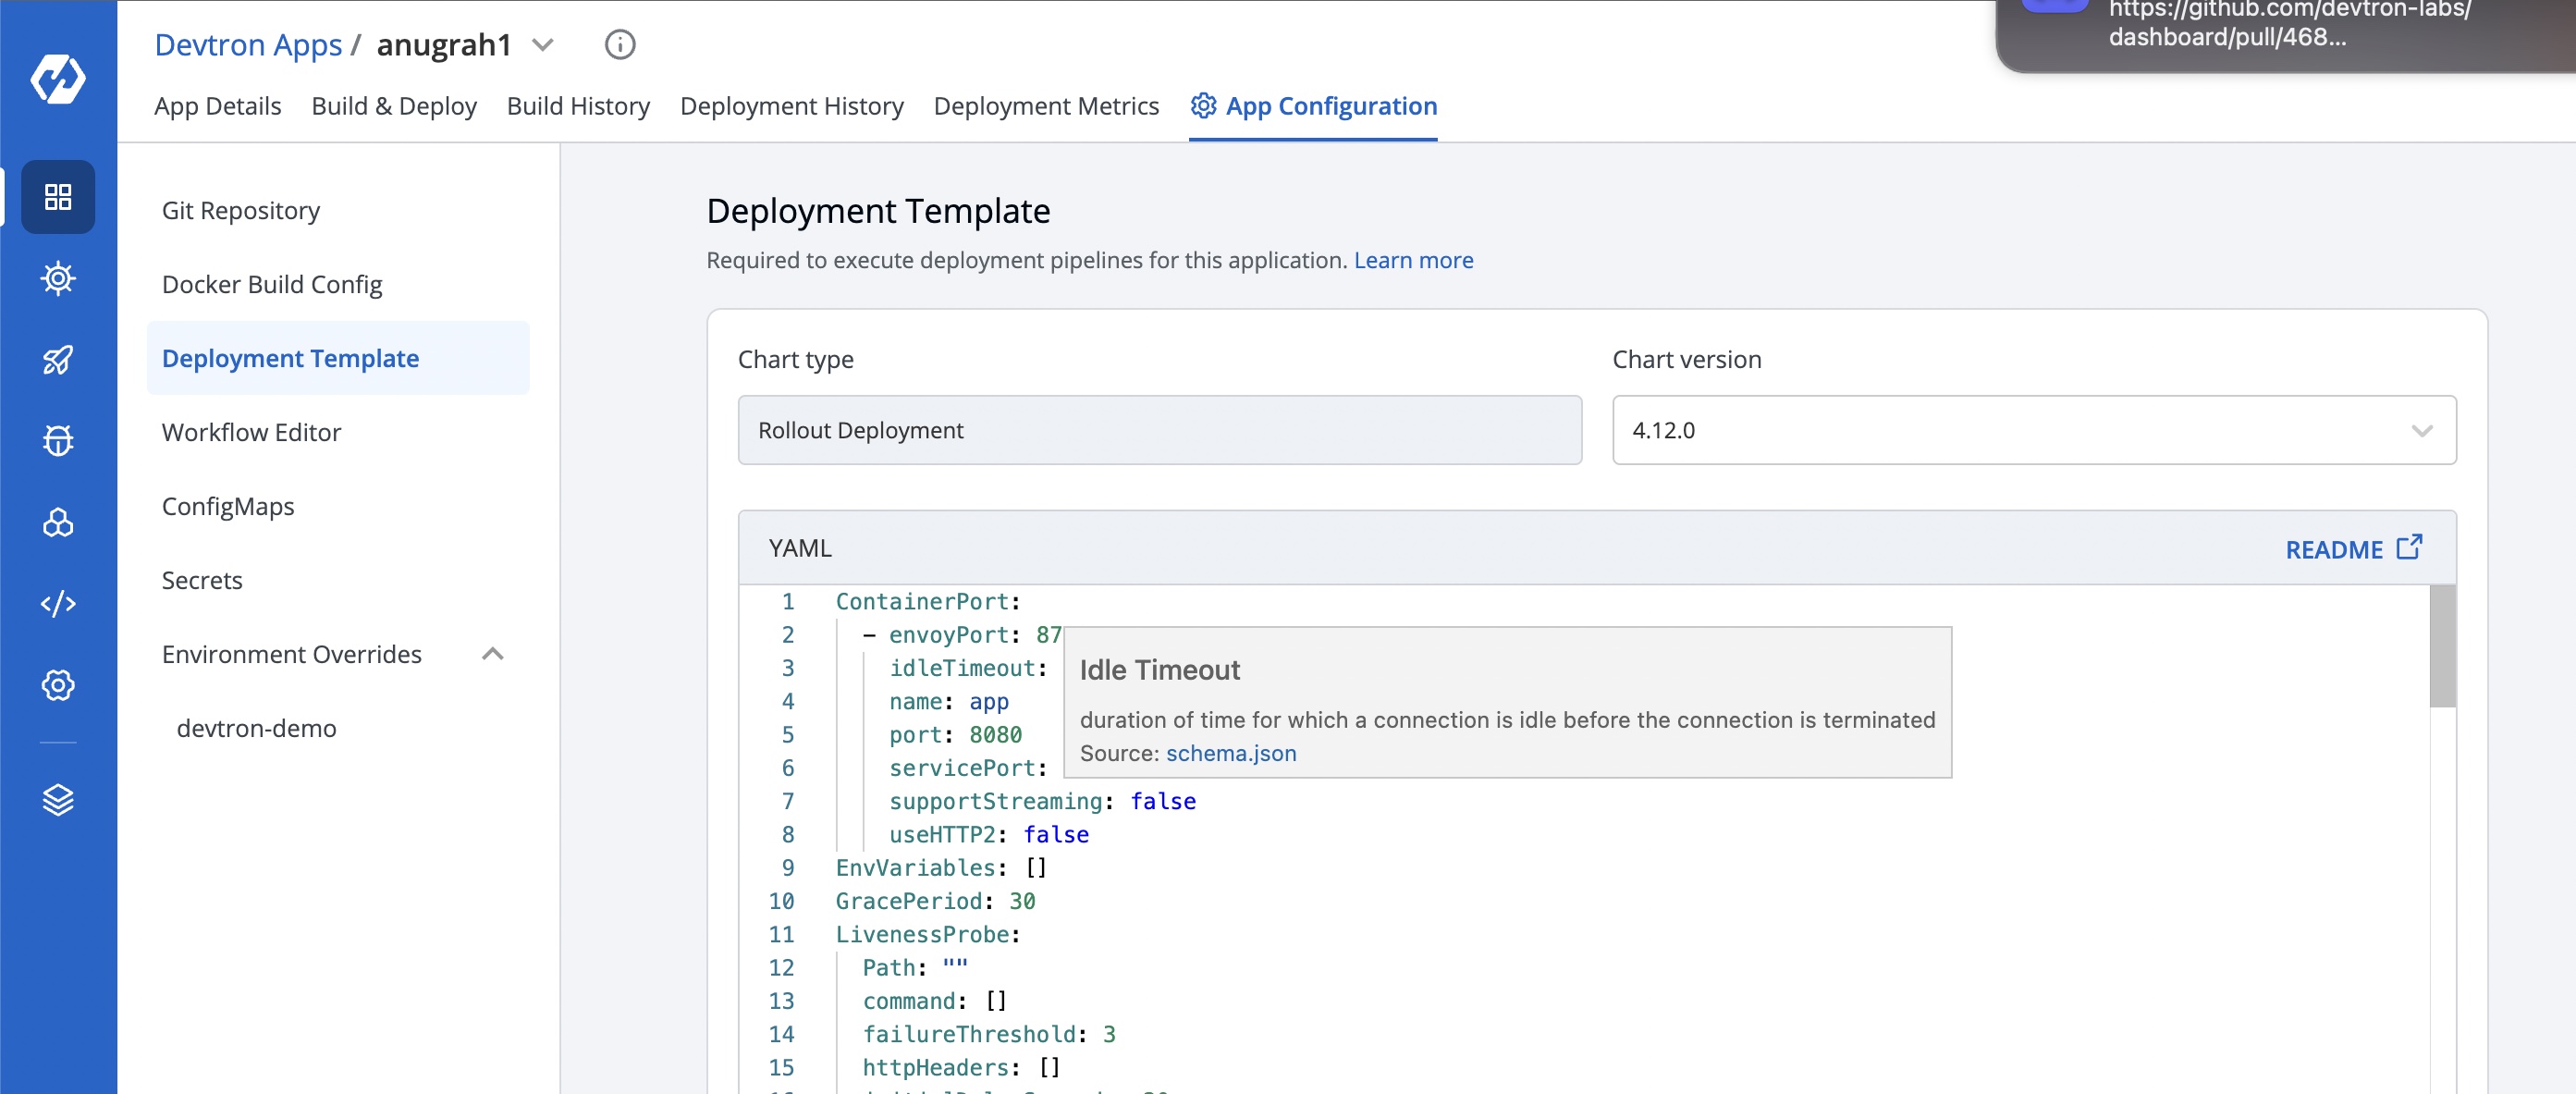Click the anugrah1 app name
Viewport: 2576px width, 1094px height.
444,45
